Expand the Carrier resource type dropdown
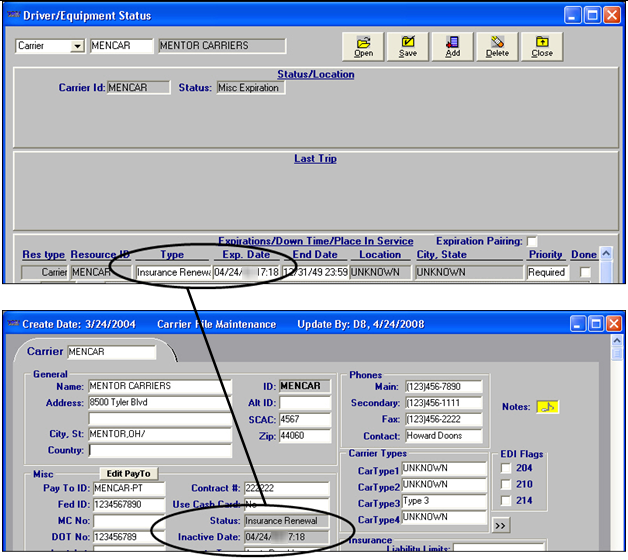The width and height of the screenshot is (628, 560). point(76,46)
